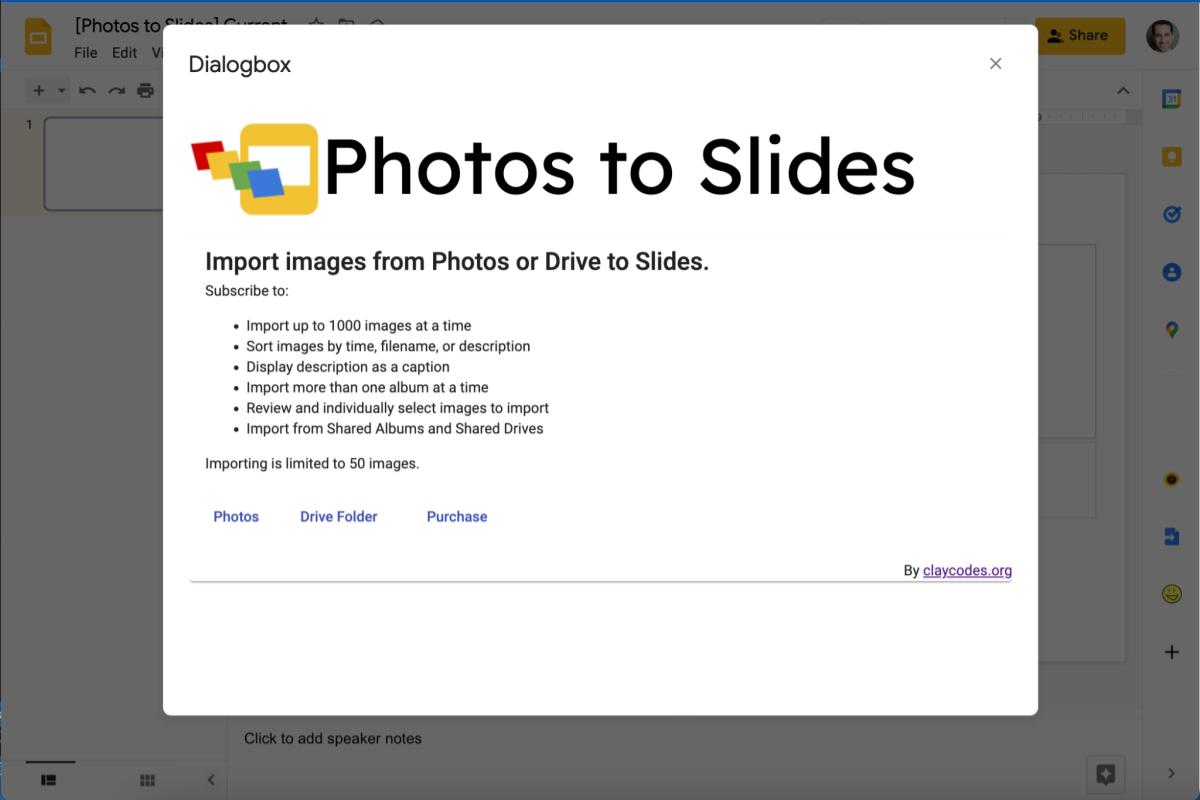
Task: Switch to grid view
Action: (147, 780)
